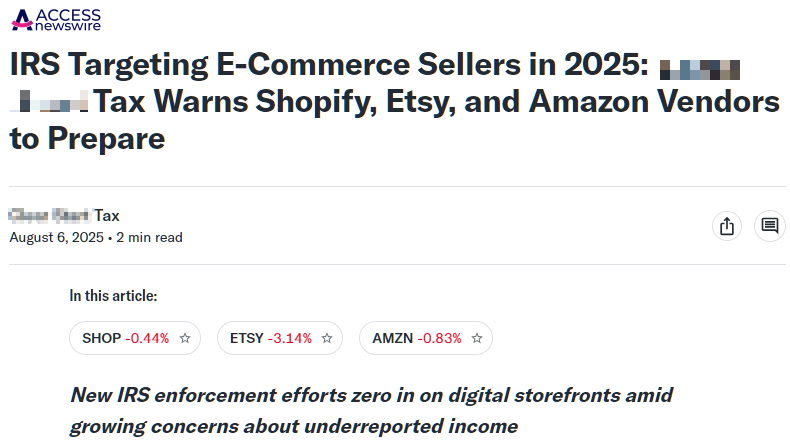Click the AMZN ticker symbol text
The height and width of the screenshot is (442, 790).
coord(392,338)
